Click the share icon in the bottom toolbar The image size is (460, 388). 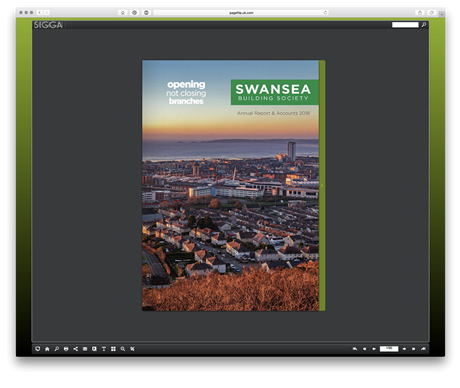point(75,349)
